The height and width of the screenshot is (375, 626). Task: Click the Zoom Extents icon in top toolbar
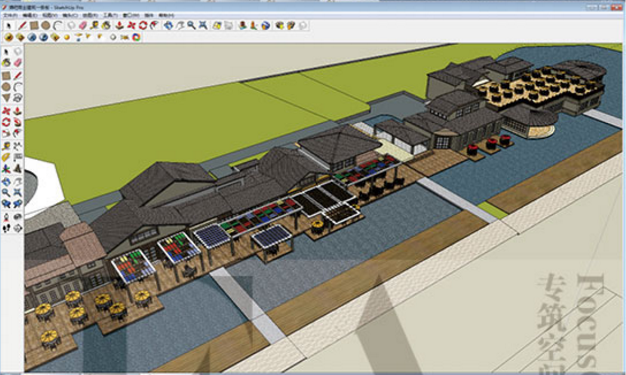click(203, 26)
